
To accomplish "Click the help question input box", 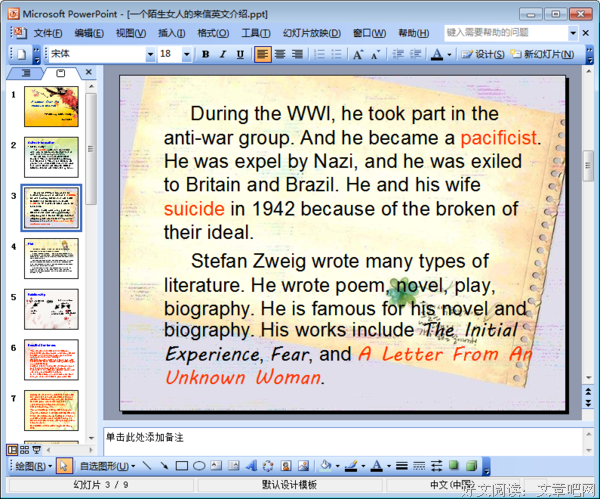I will pos(506,33).
